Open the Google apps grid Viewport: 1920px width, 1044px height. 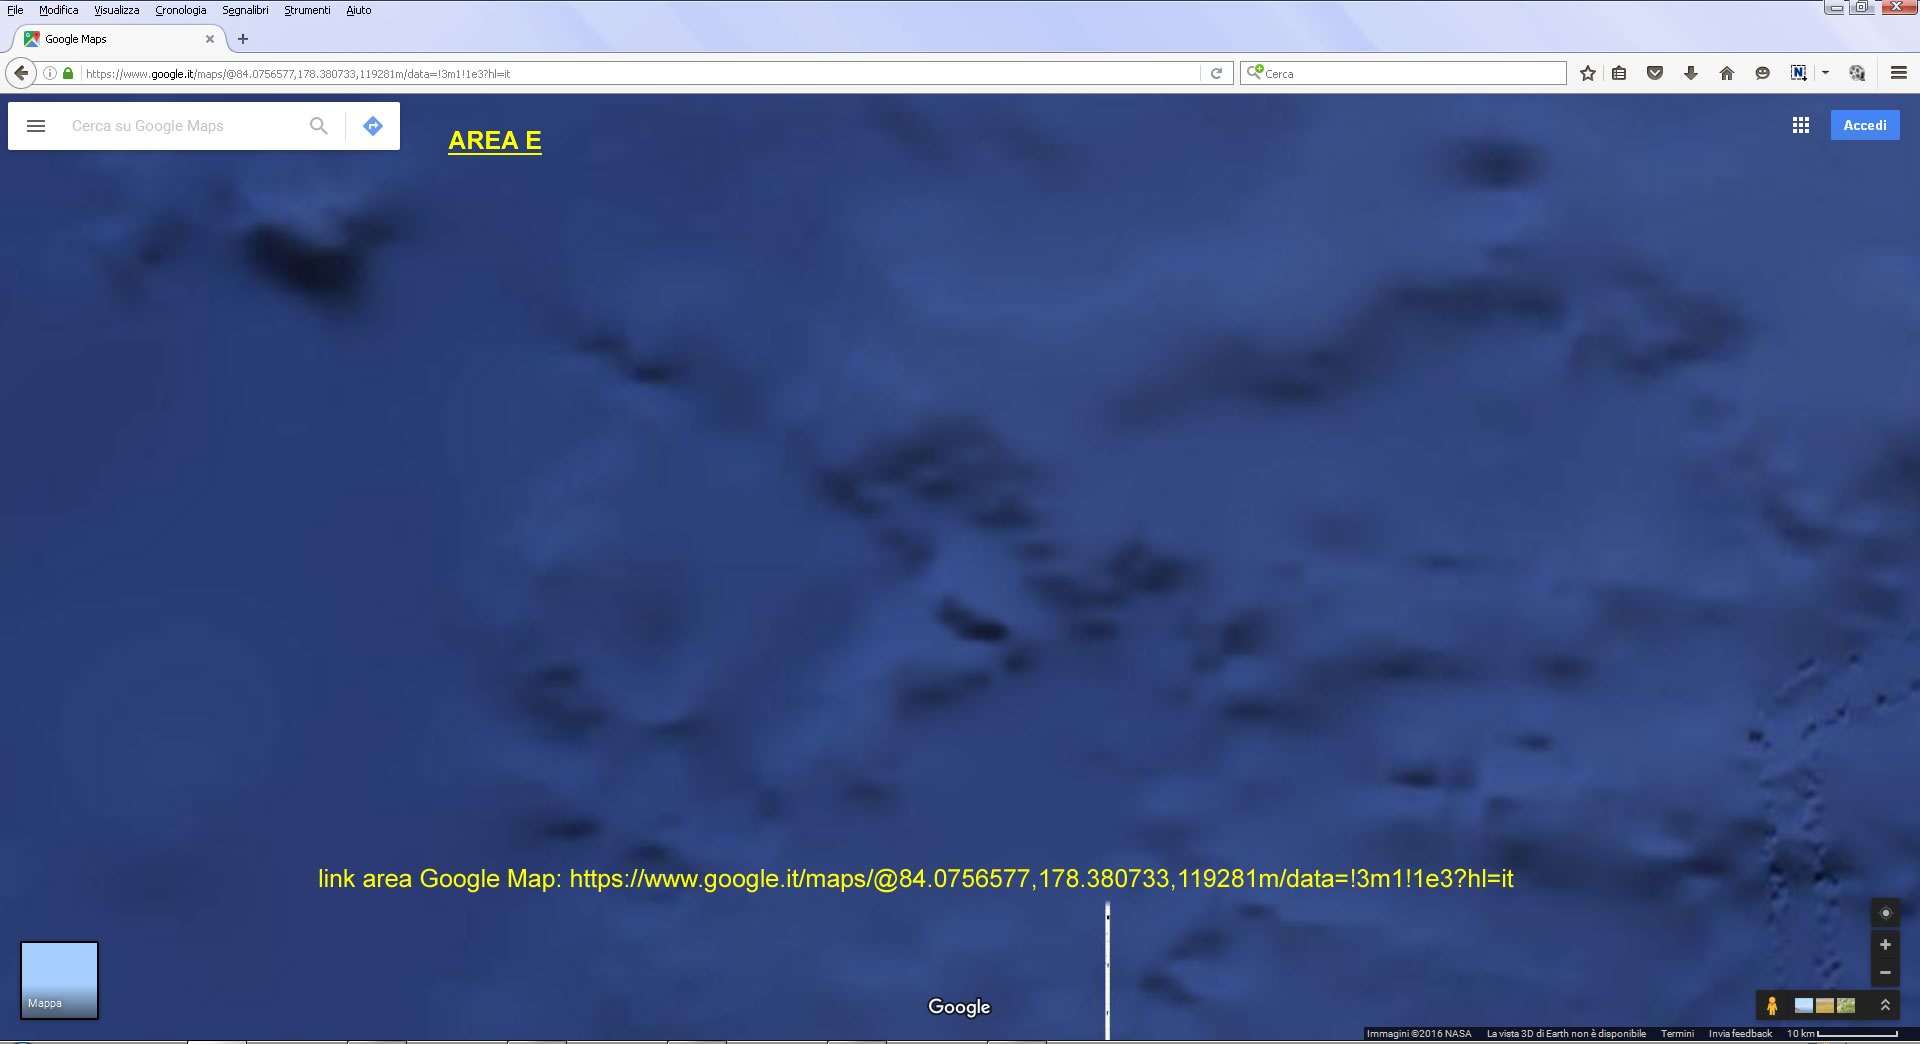tap(1801, 125)
